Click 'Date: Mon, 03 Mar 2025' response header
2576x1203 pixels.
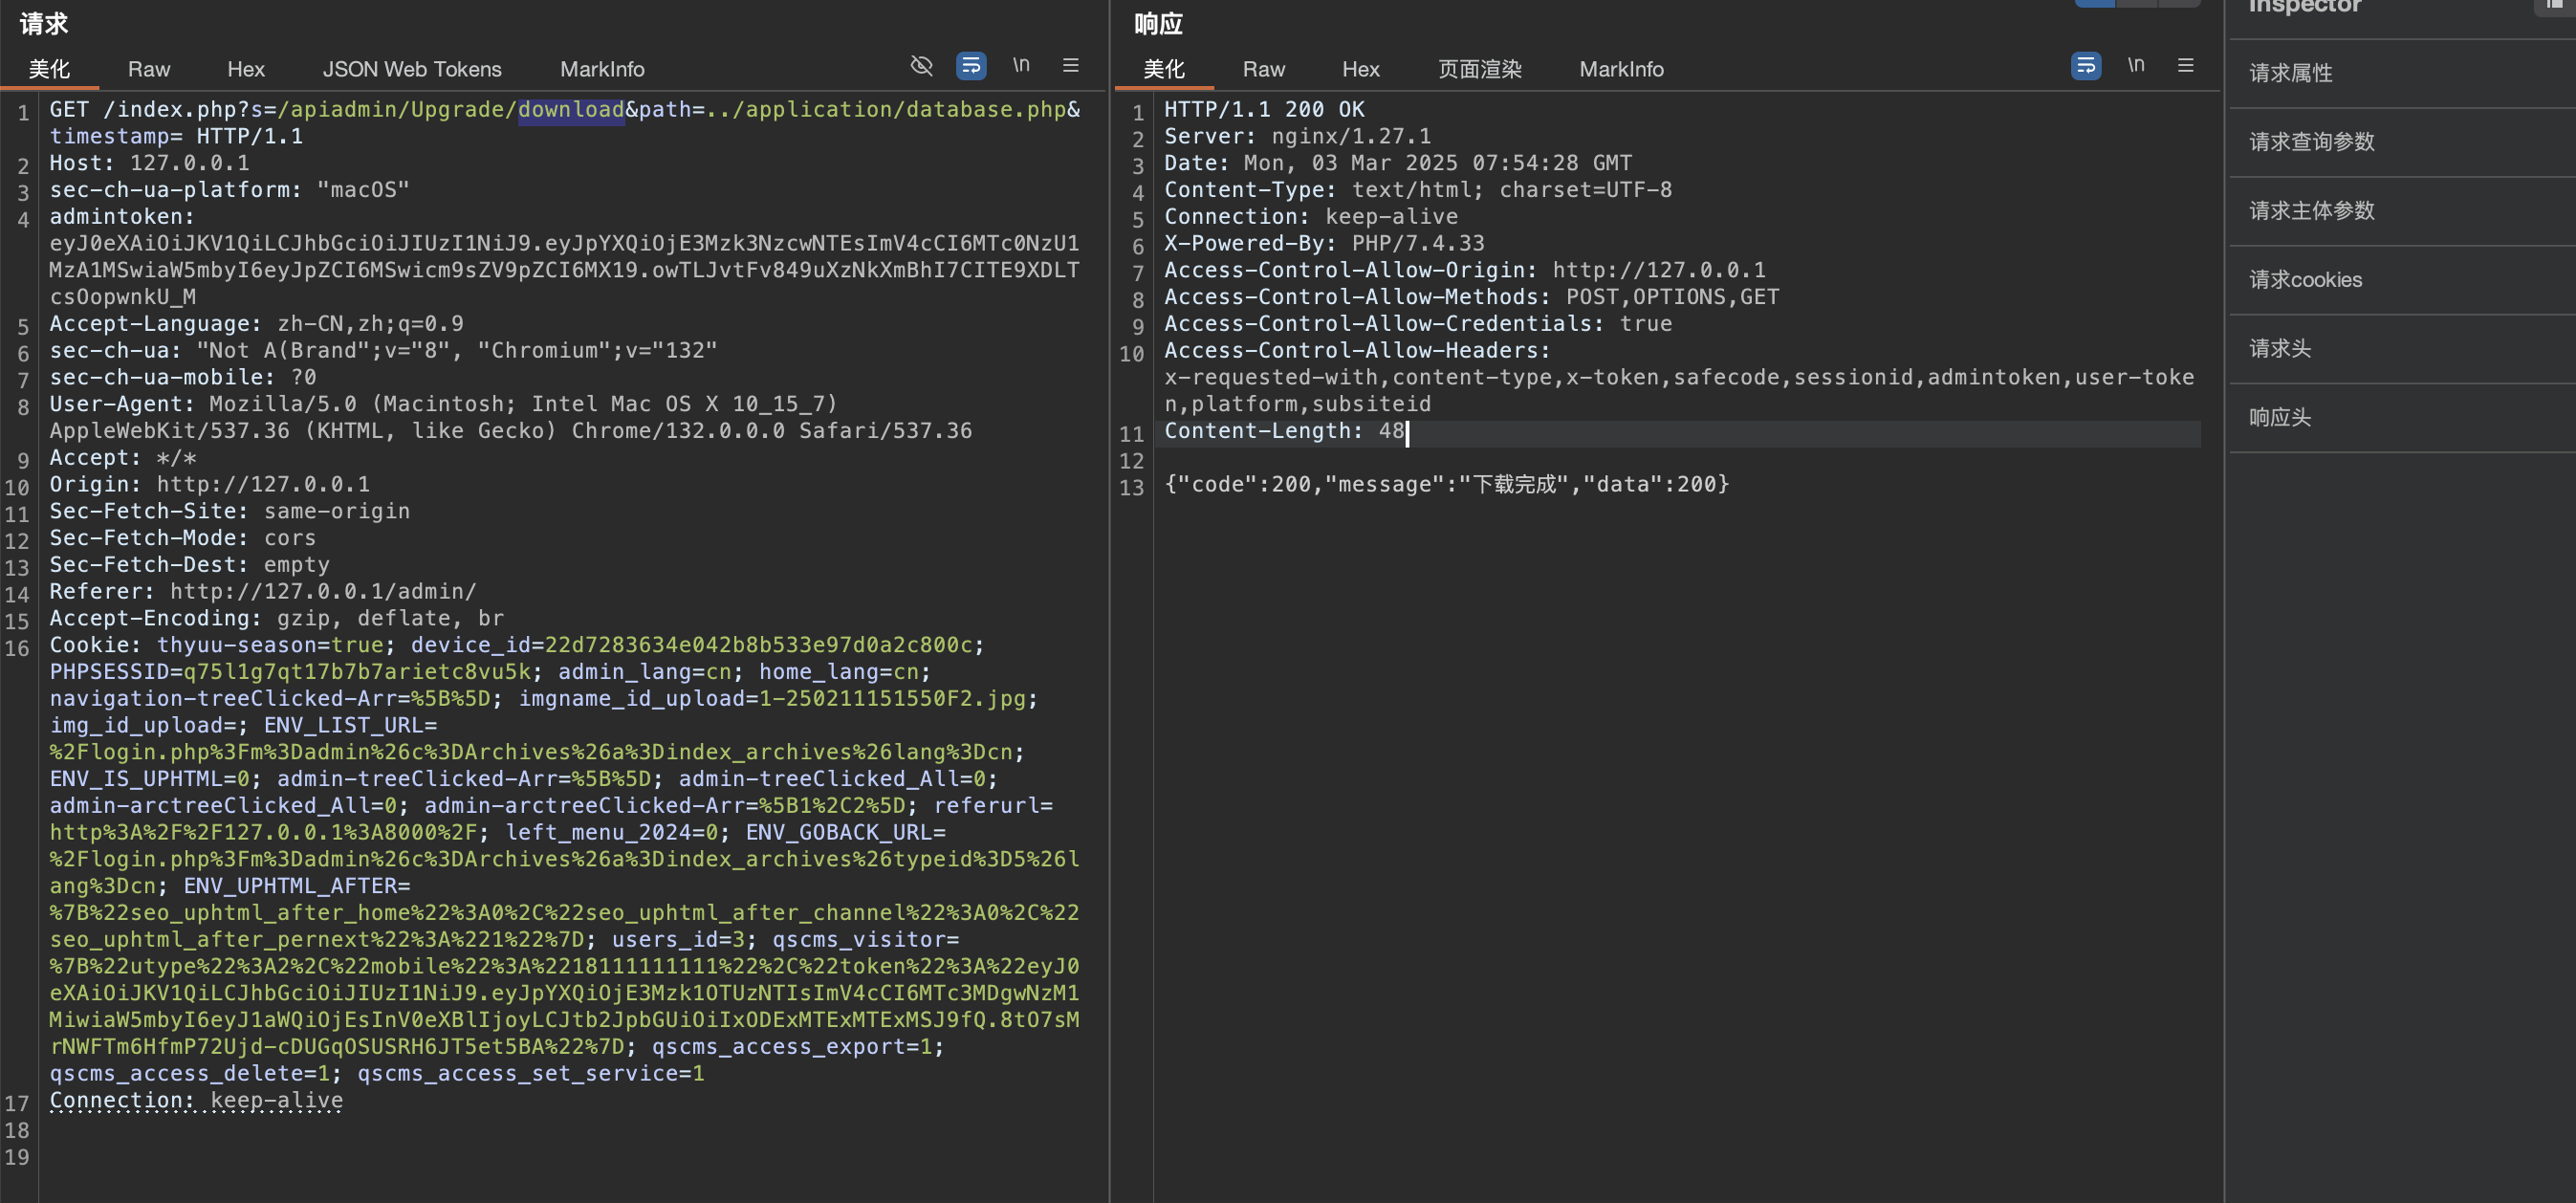pyautogui.click(x=1398, y=163)
